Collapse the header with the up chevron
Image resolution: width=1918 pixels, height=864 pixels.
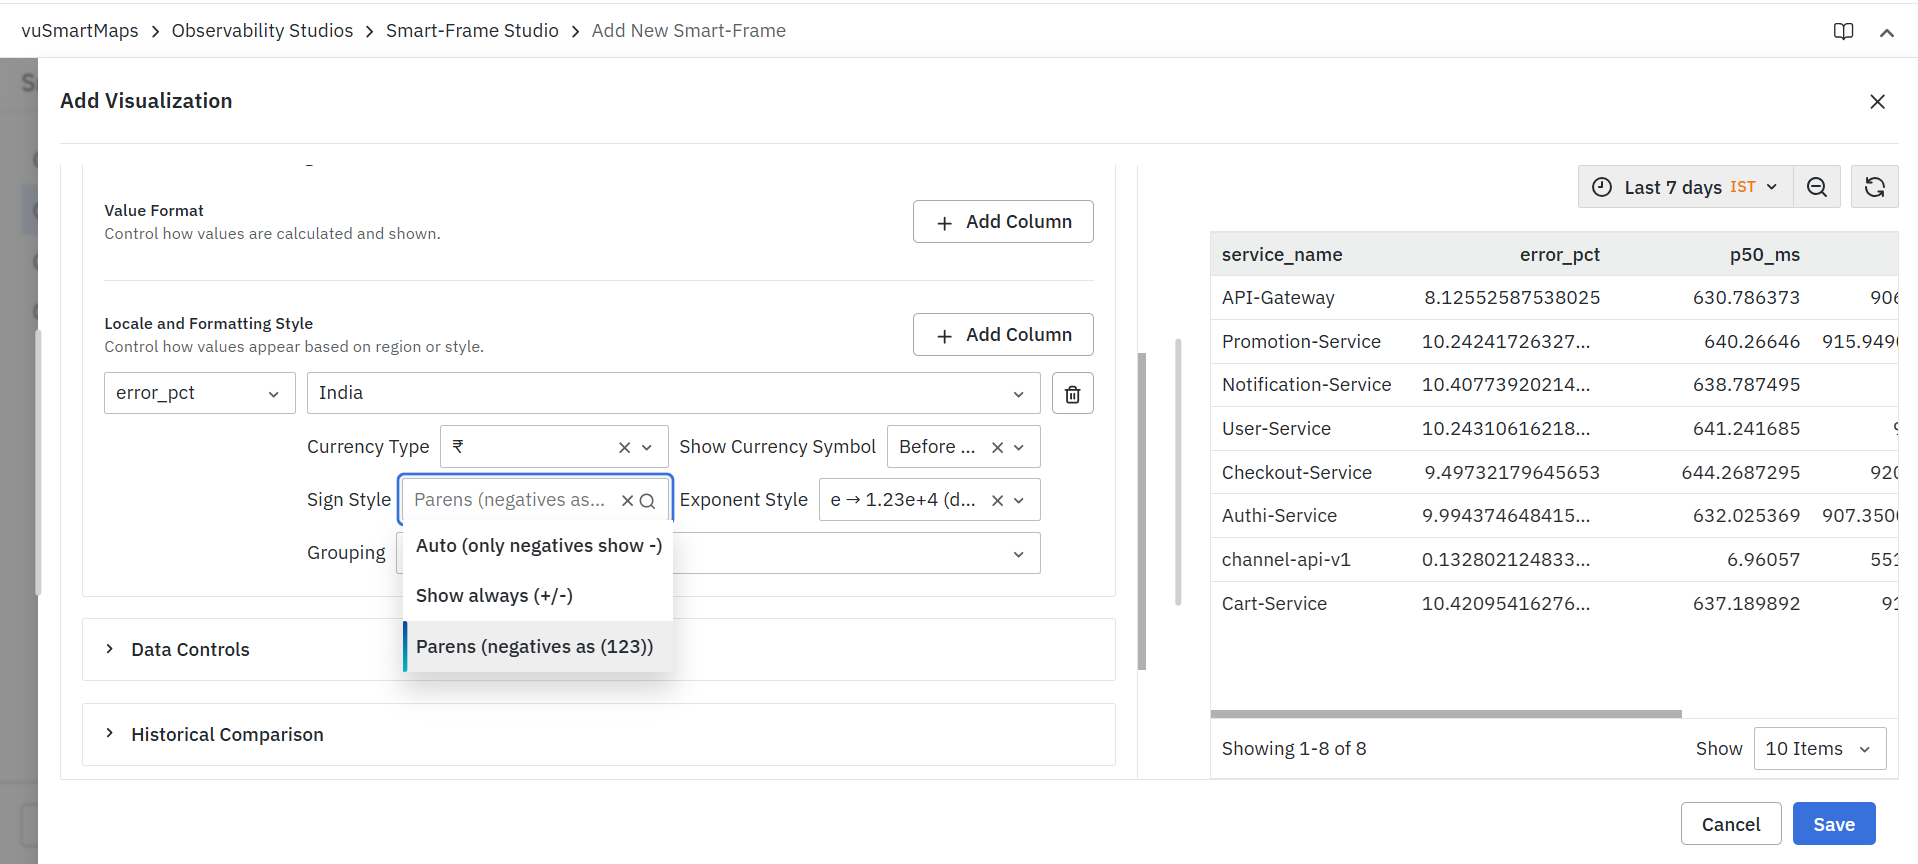click(x=1887, y=32)
